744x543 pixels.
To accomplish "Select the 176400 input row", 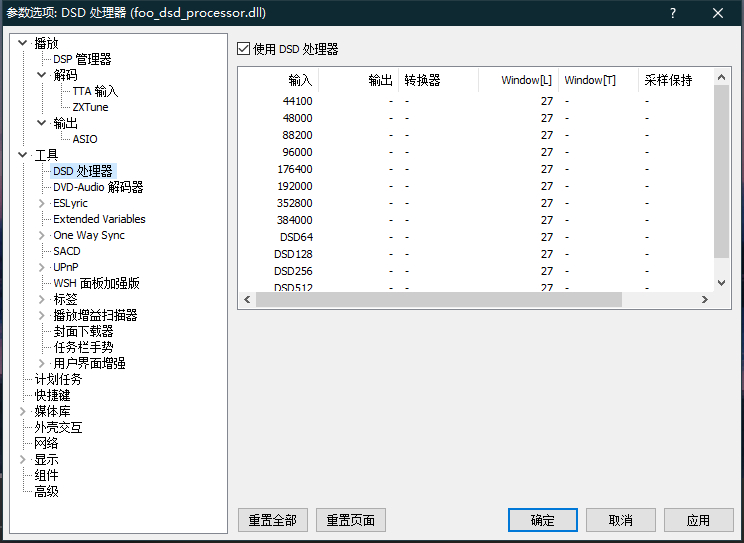I will 476,169.
